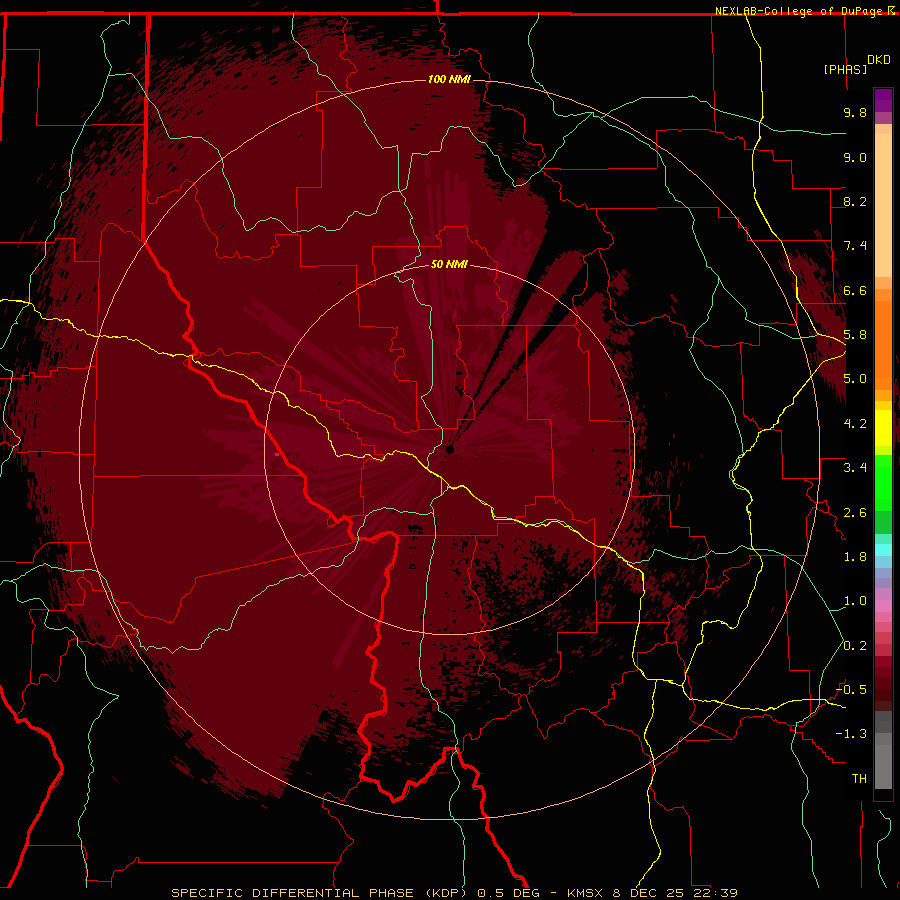Viewport: 900px width, 900px height.
Task: Click the 50 NMI range ring label
Action: (x=449, y=264)
